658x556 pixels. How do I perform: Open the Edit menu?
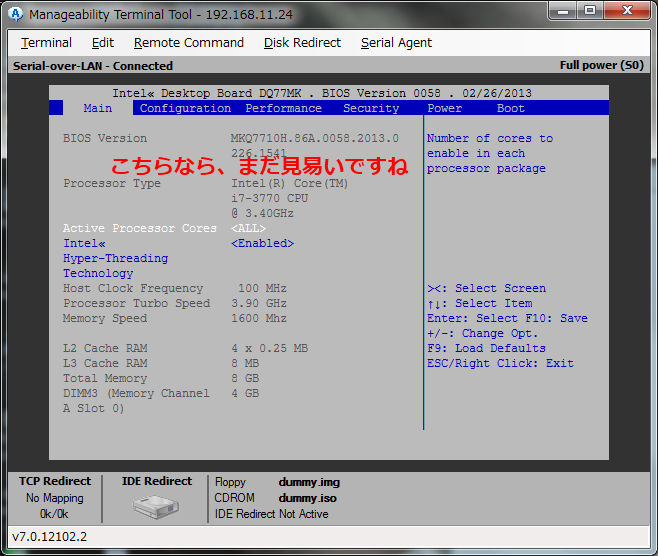tap(103, 43)
